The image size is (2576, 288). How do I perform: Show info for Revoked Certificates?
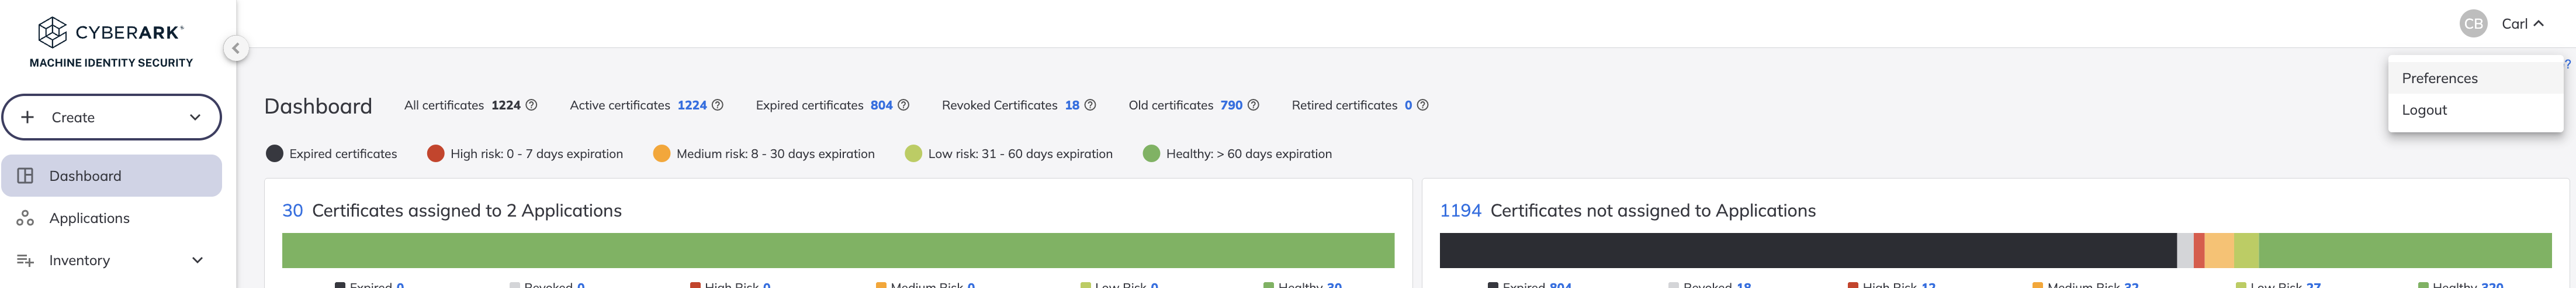1090,105
